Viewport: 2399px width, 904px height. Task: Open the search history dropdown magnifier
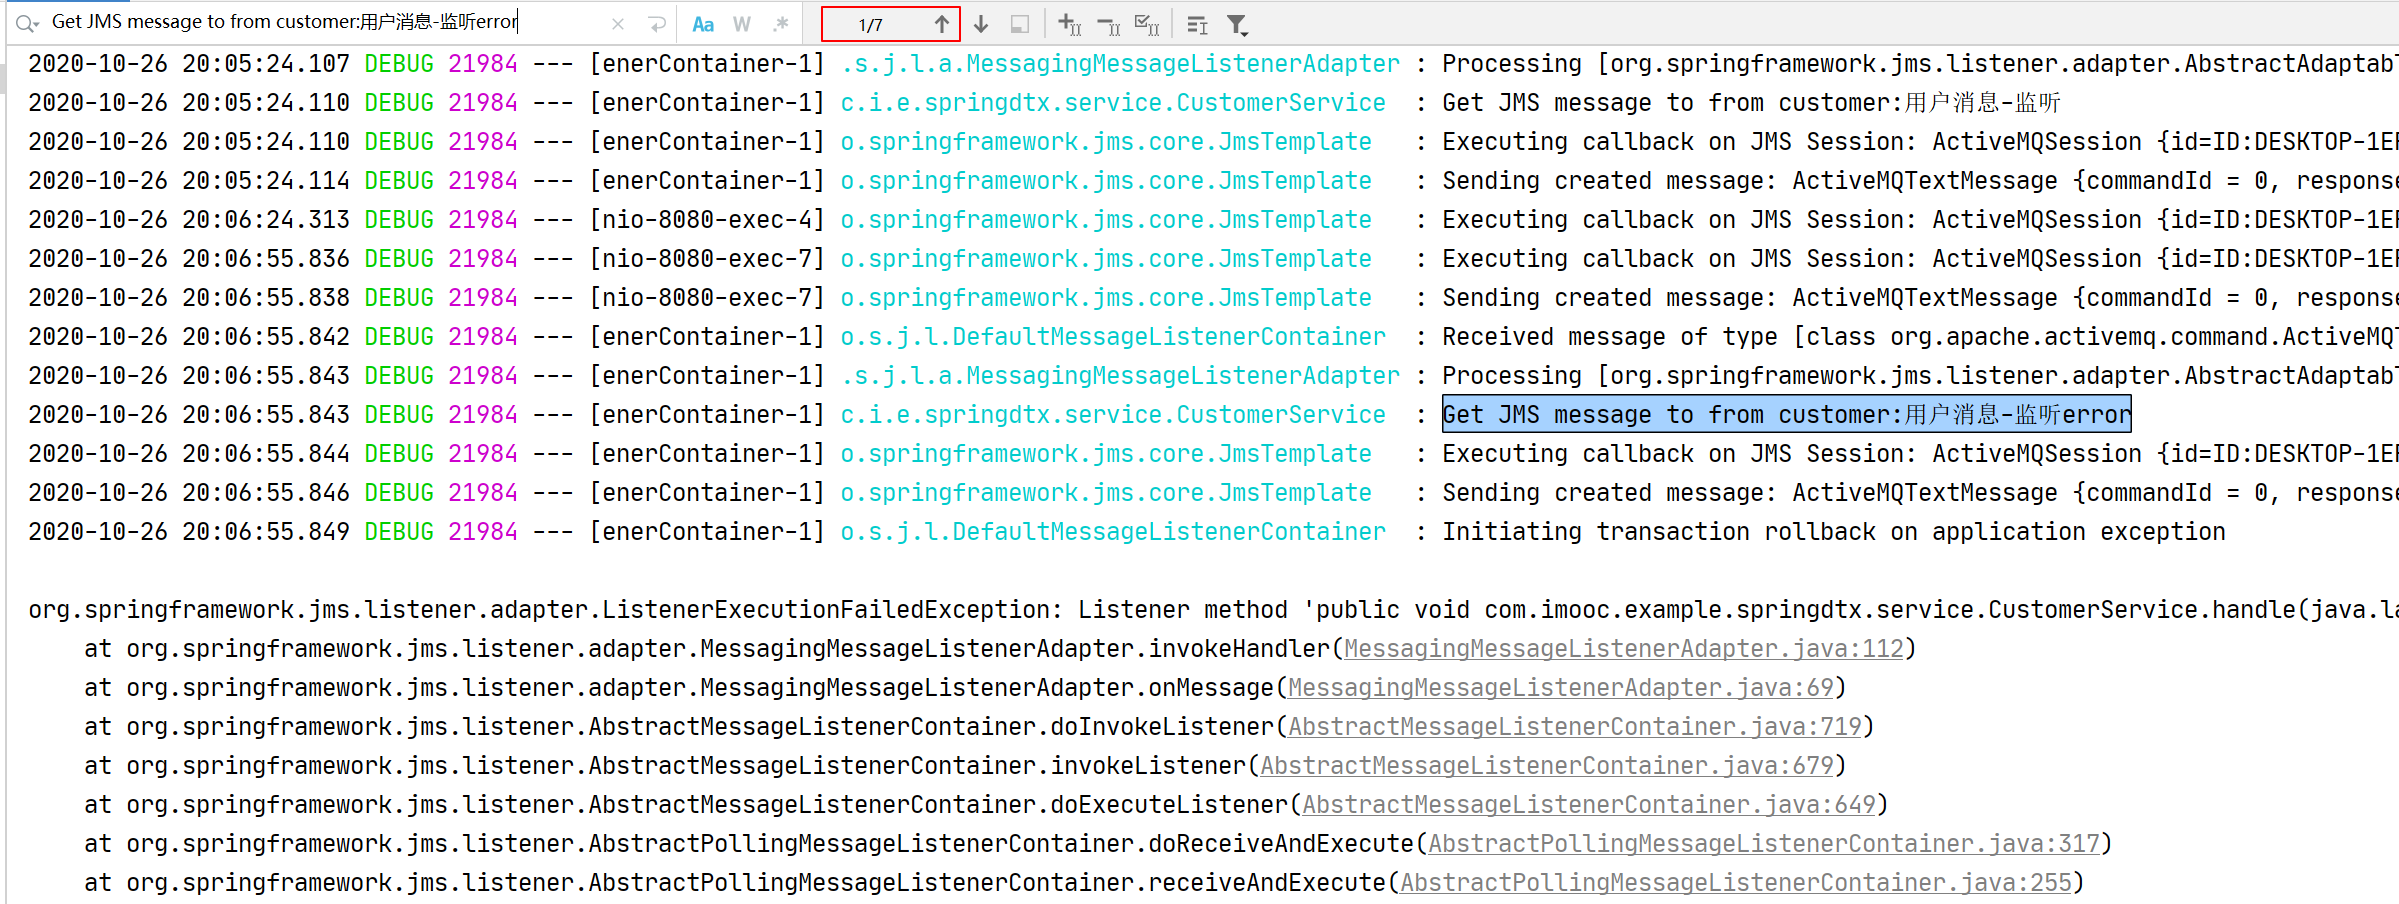pyautogui.click(x=26, y=24)
